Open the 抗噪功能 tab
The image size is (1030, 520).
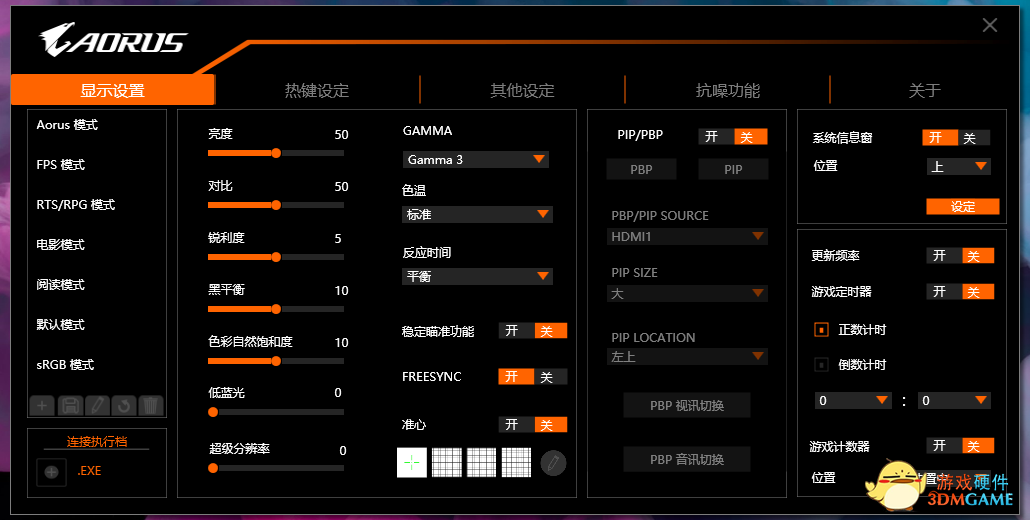[x=727, y=91]
